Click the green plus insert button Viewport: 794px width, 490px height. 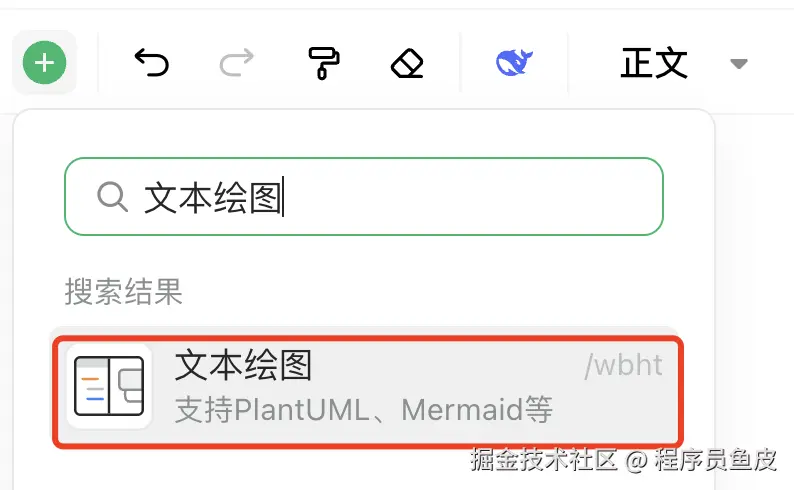[45, 63]
